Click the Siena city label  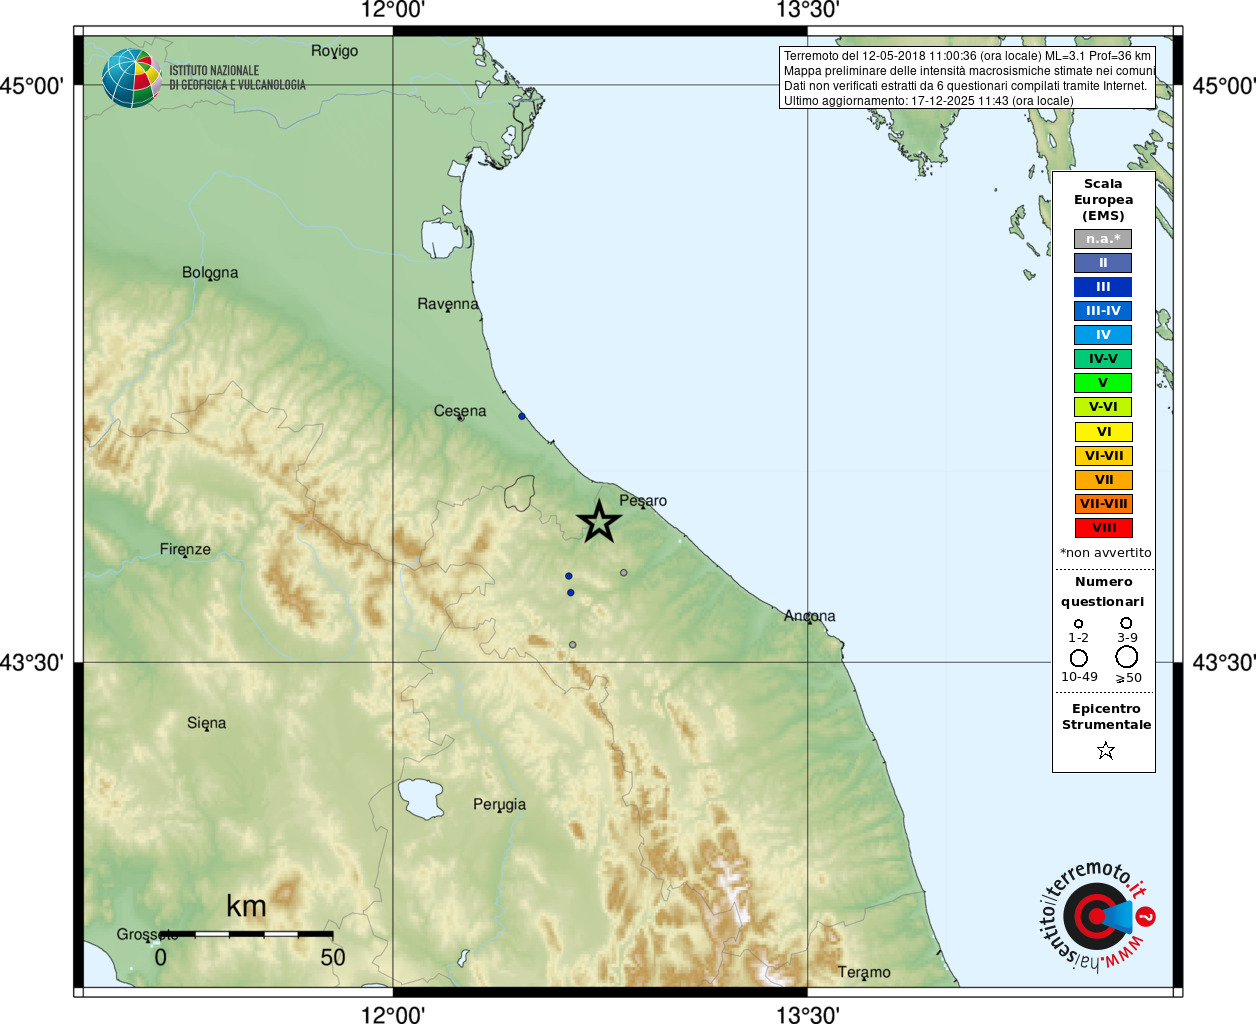(206, 723)
